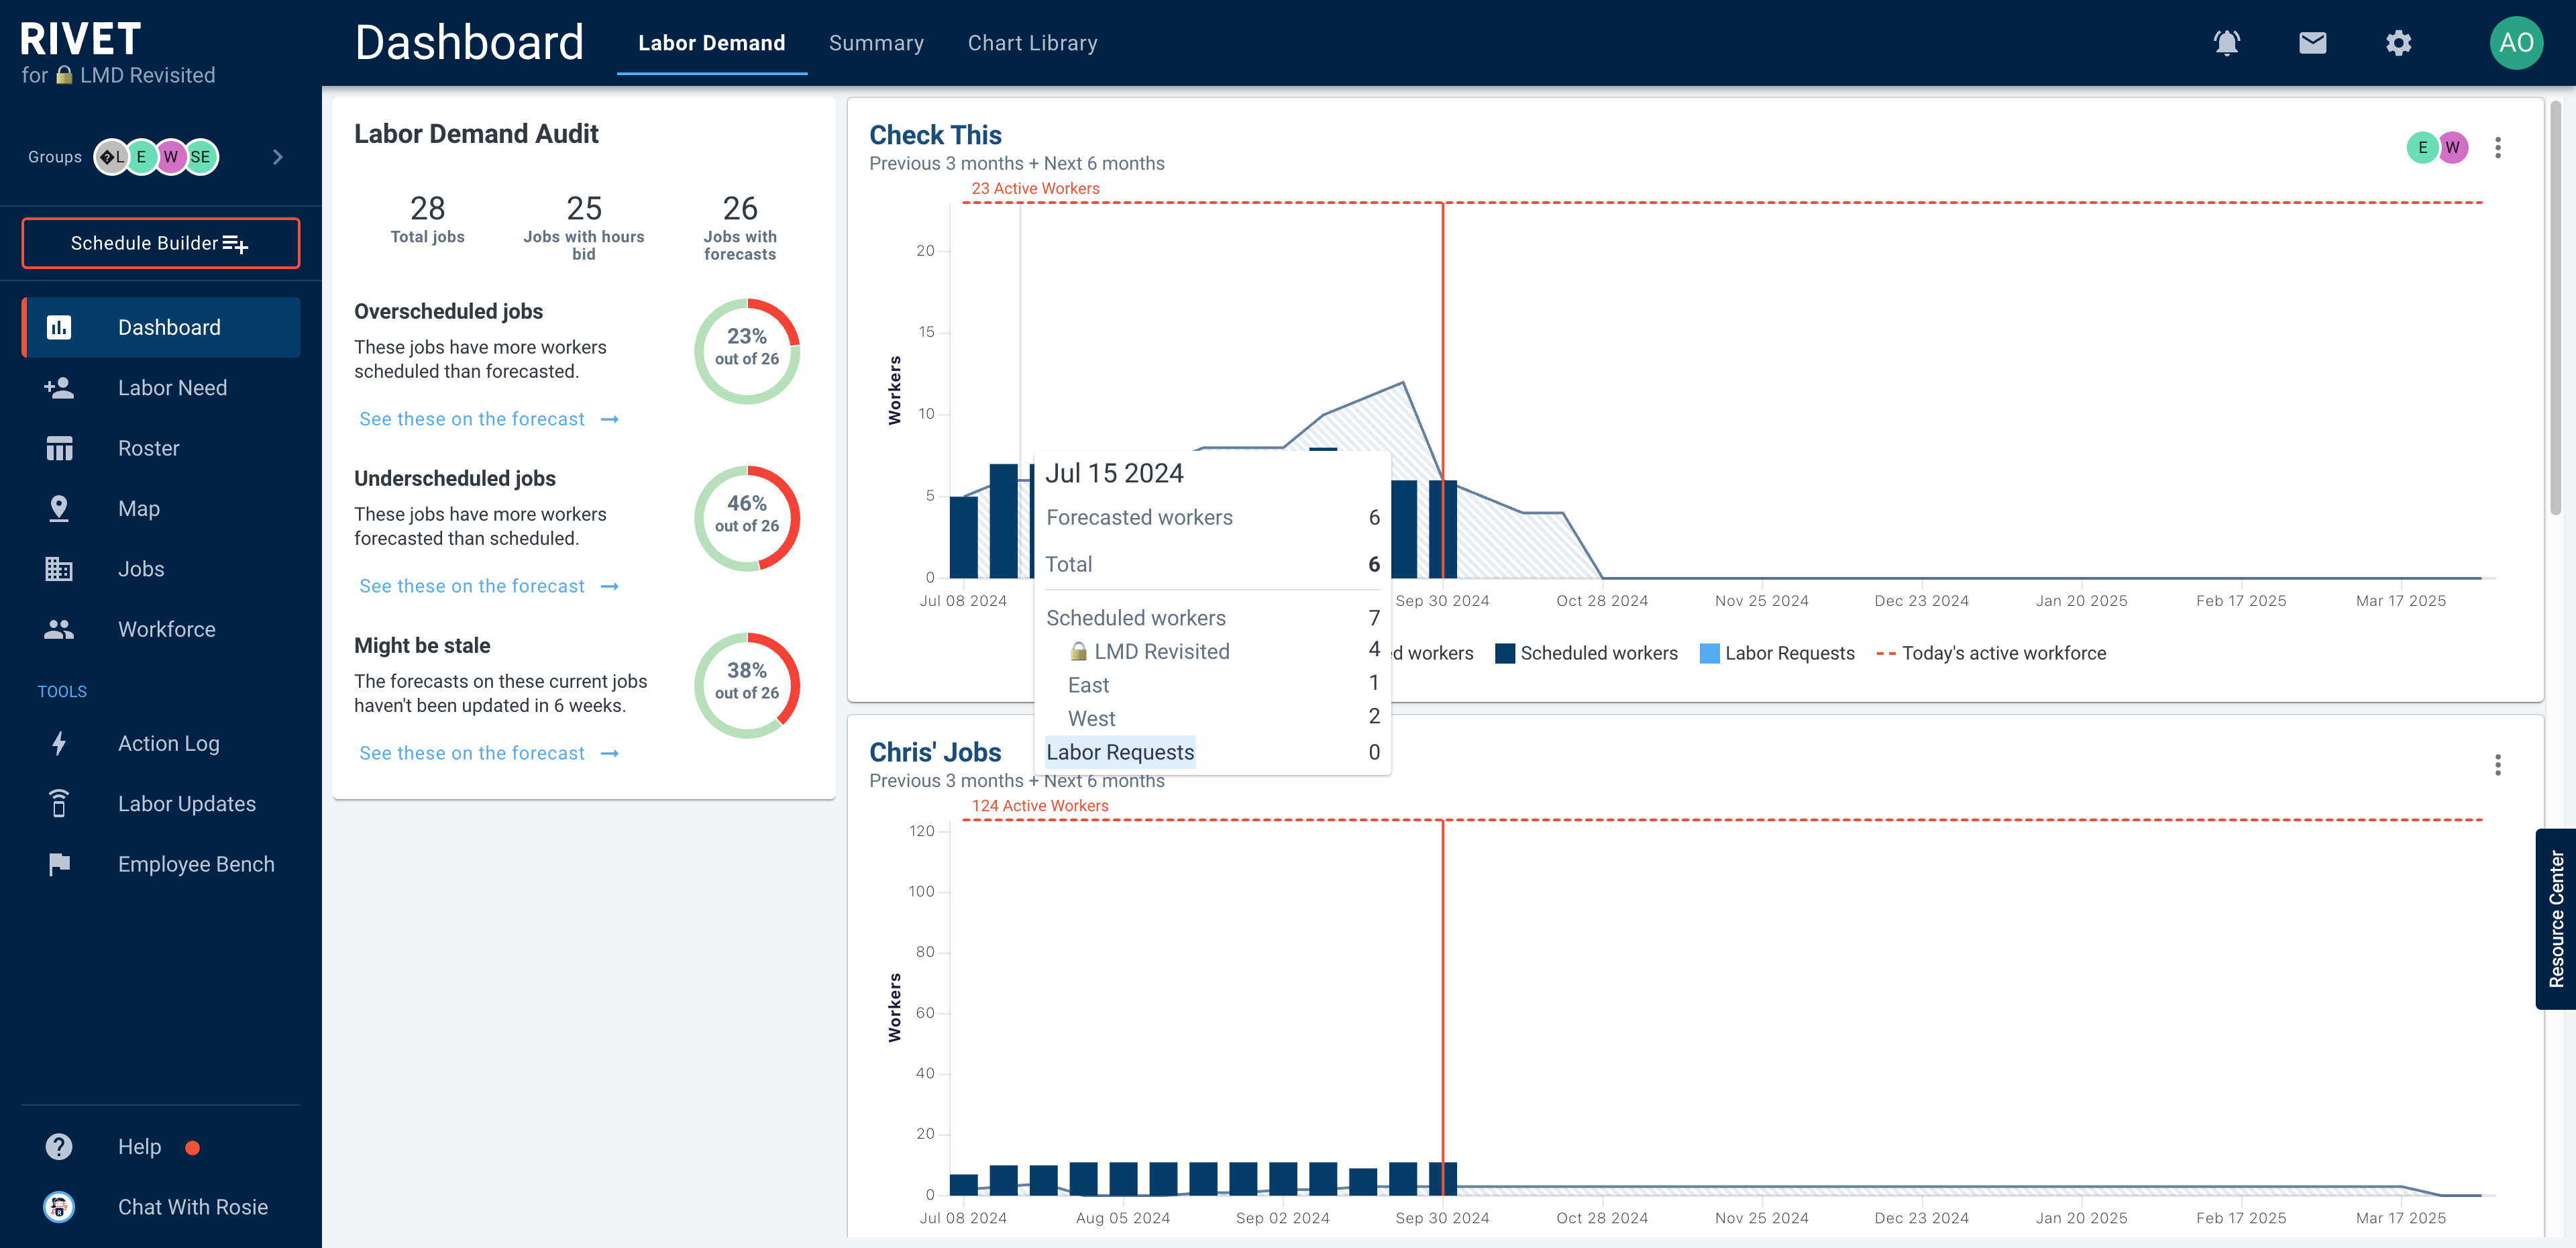Click the Map pin icon
This screenshot has height=1248, width=2576.
(59, 508)
